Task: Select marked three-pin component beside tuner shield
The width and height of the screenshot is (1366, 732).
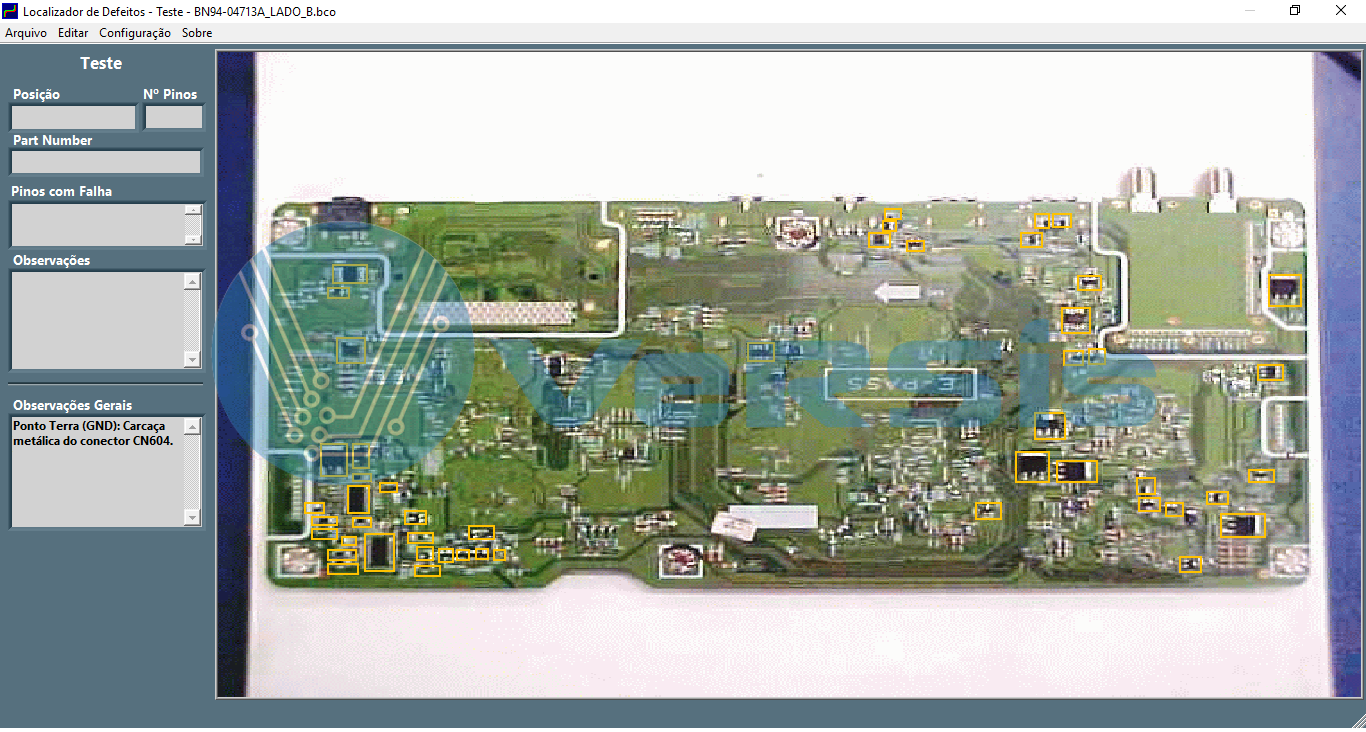Action: pos(1284,291)
